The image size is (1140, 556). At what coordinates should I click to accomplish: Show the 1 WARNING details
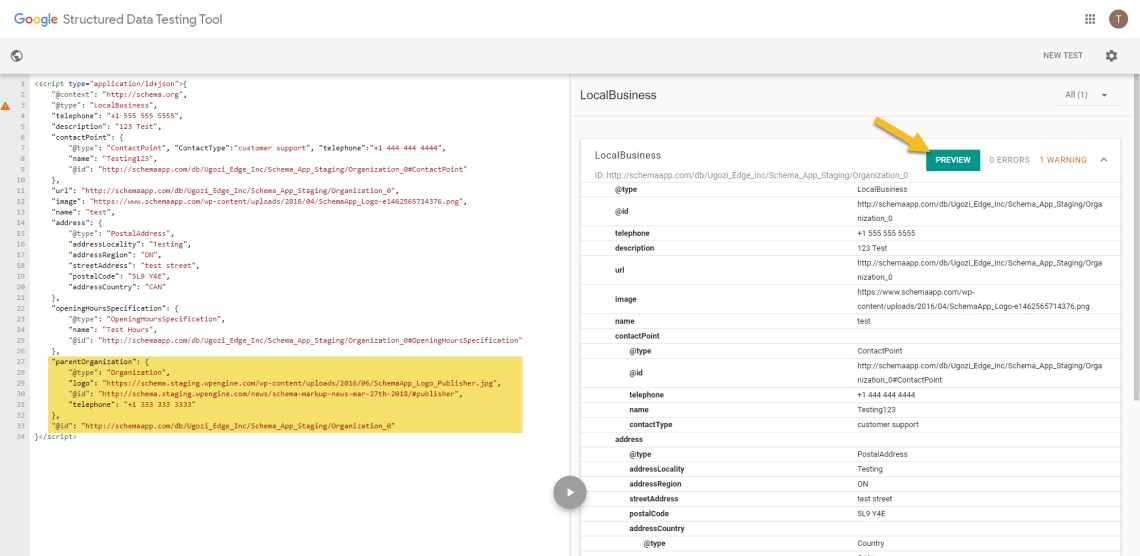click(1062, 160)
